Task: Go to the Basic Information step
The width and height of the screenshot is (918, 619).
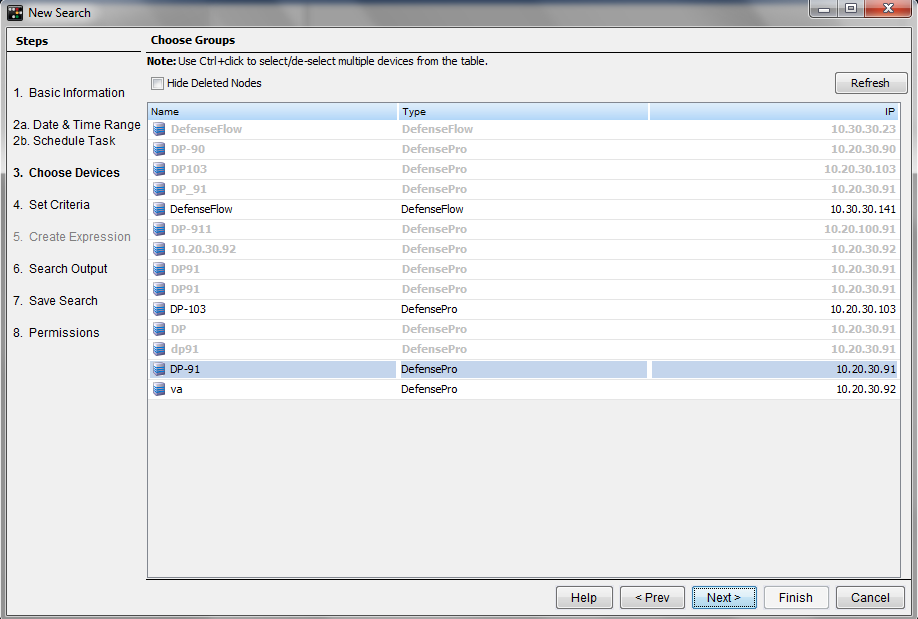Action: pyautogui.click(x=76, y=93)
